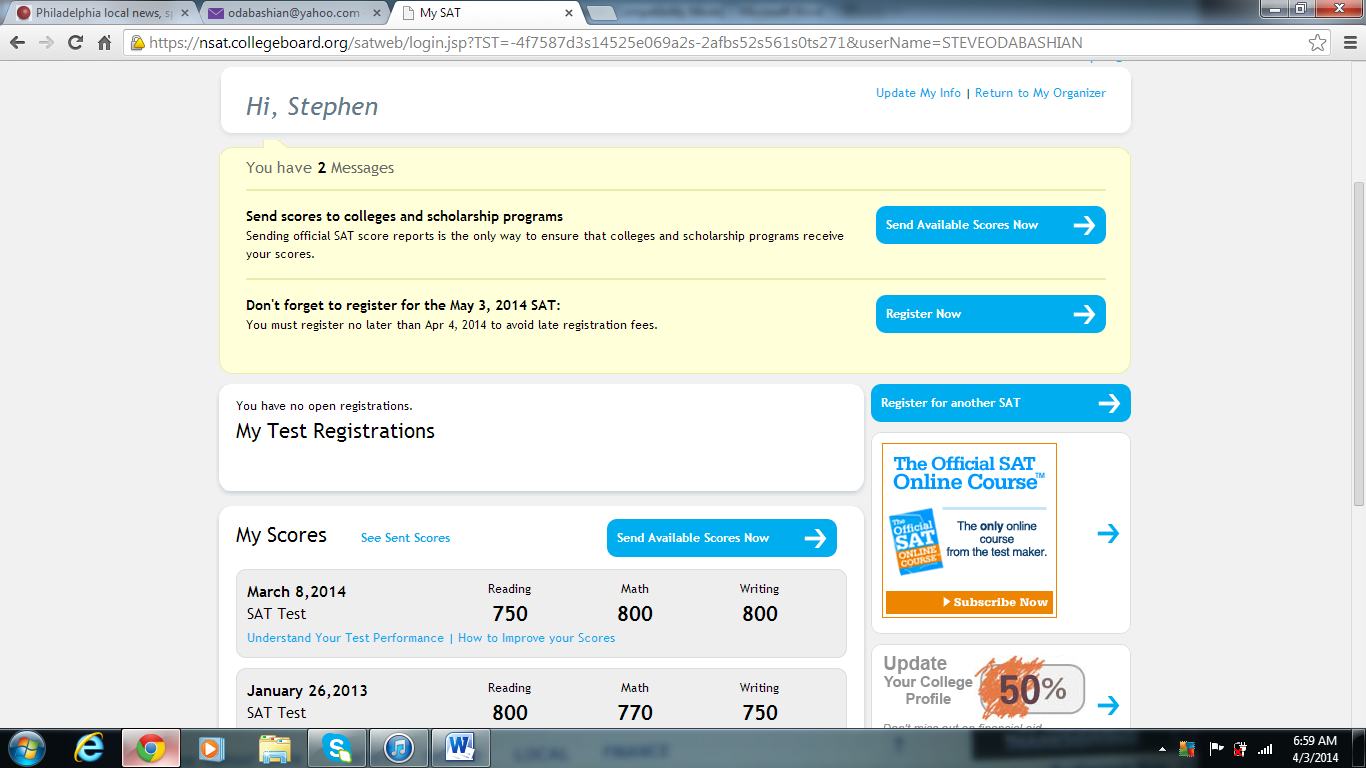Open Skype from the taskbar
The image size is (1366, 768).
point(337,747)
